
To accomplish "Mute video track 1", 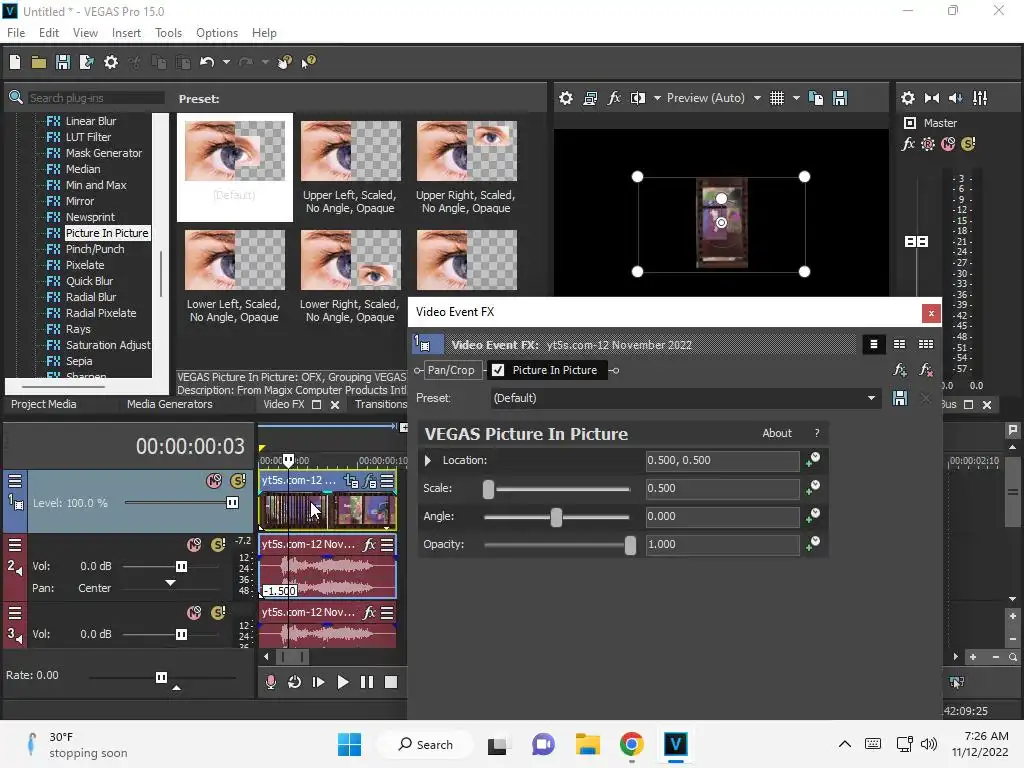I will click(x=214, y=481).
